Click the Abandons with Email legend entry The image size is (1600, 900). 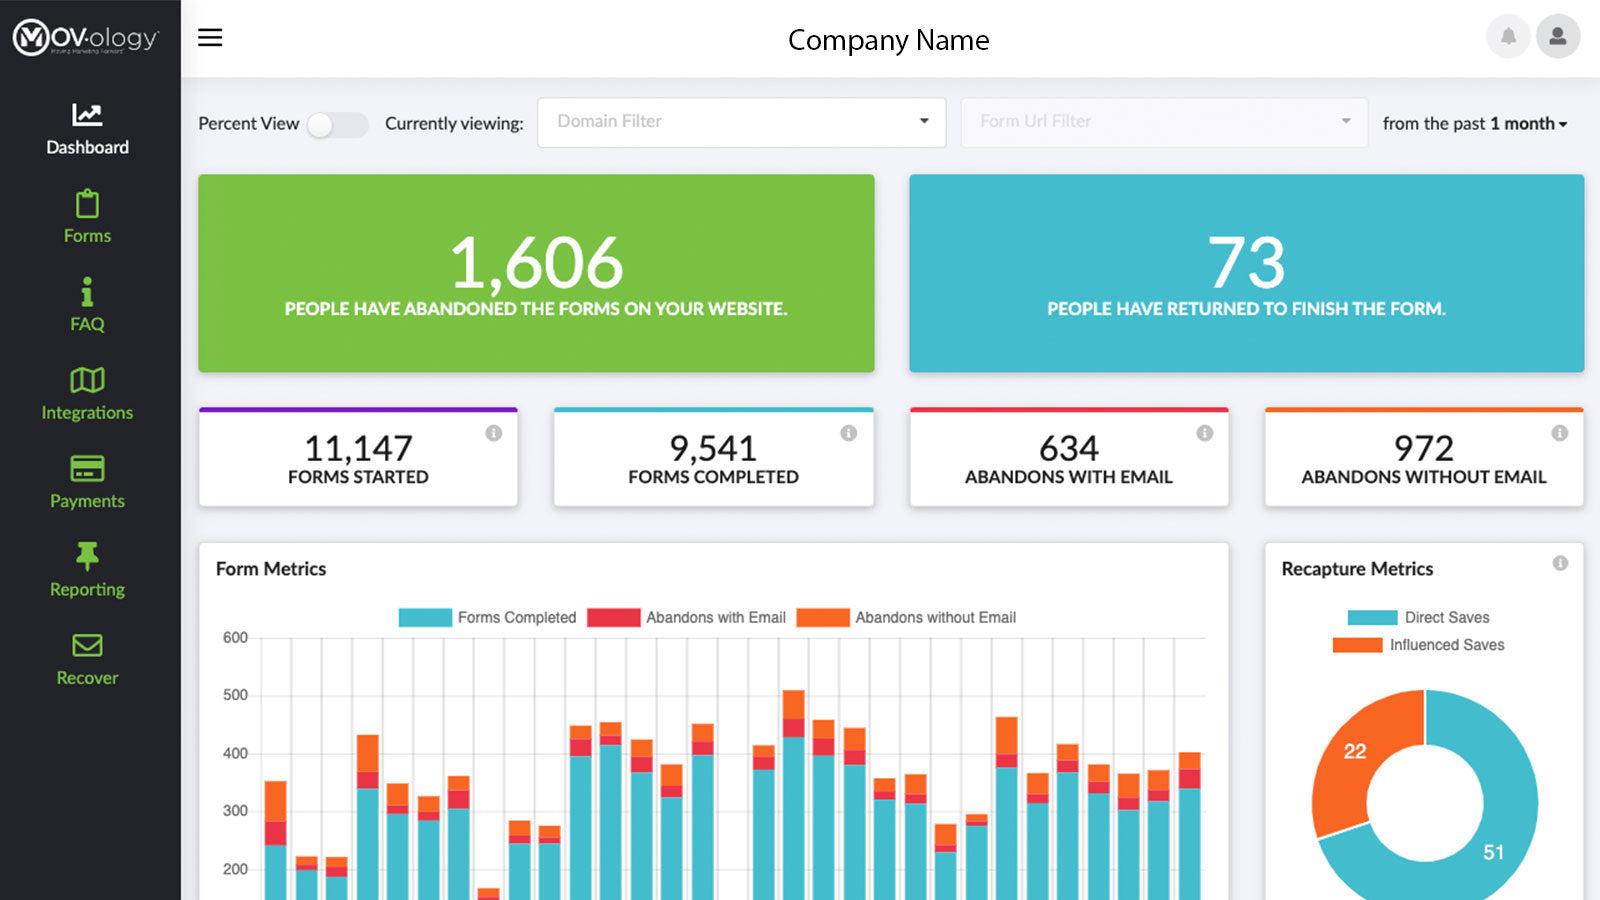713,617
